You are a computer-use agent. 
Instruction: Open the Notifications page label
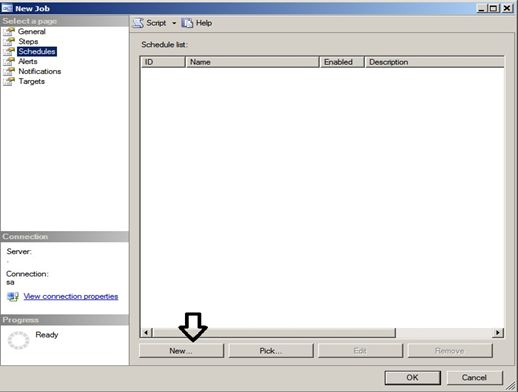pyautogui.click(x=40, y=71)
